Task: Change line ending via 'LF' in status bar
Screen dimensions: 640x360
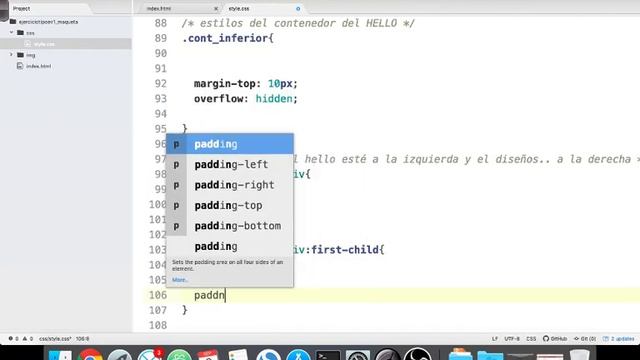Action: pos(495,339)
